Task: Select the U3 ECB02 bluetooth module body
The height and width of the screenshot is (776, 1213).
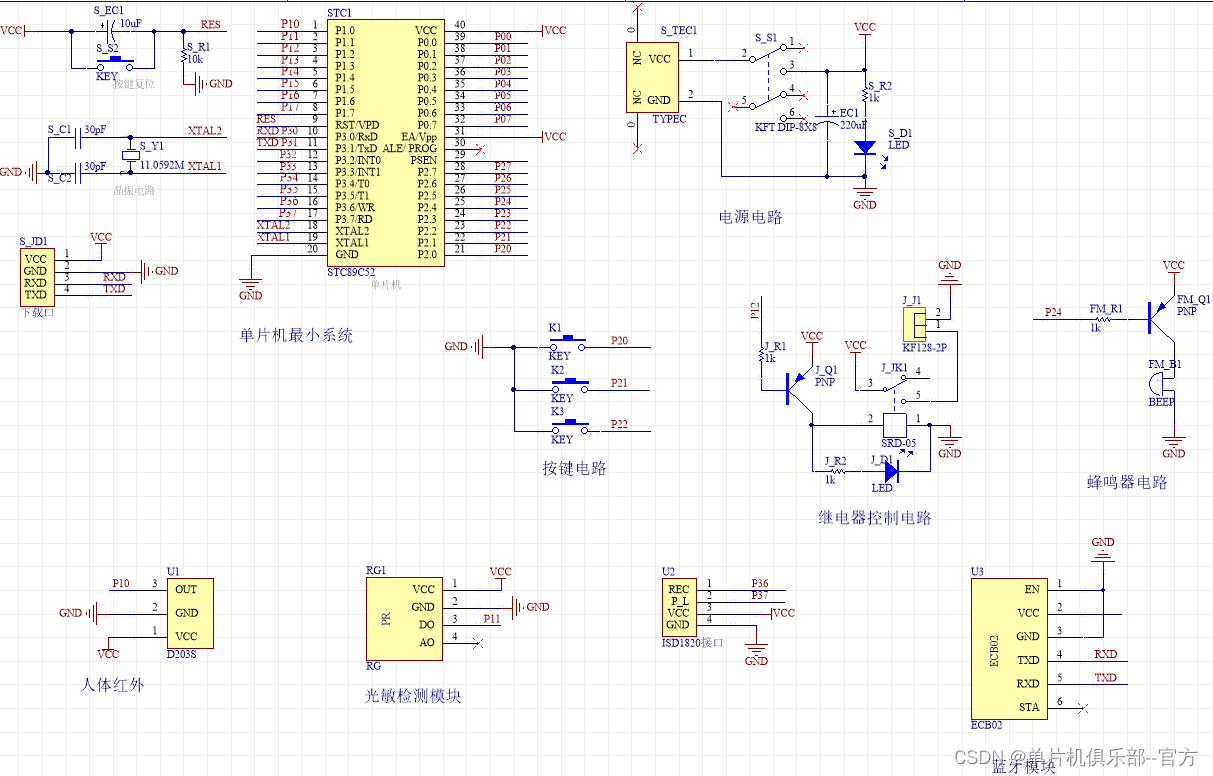Action: click(1007, 649)
